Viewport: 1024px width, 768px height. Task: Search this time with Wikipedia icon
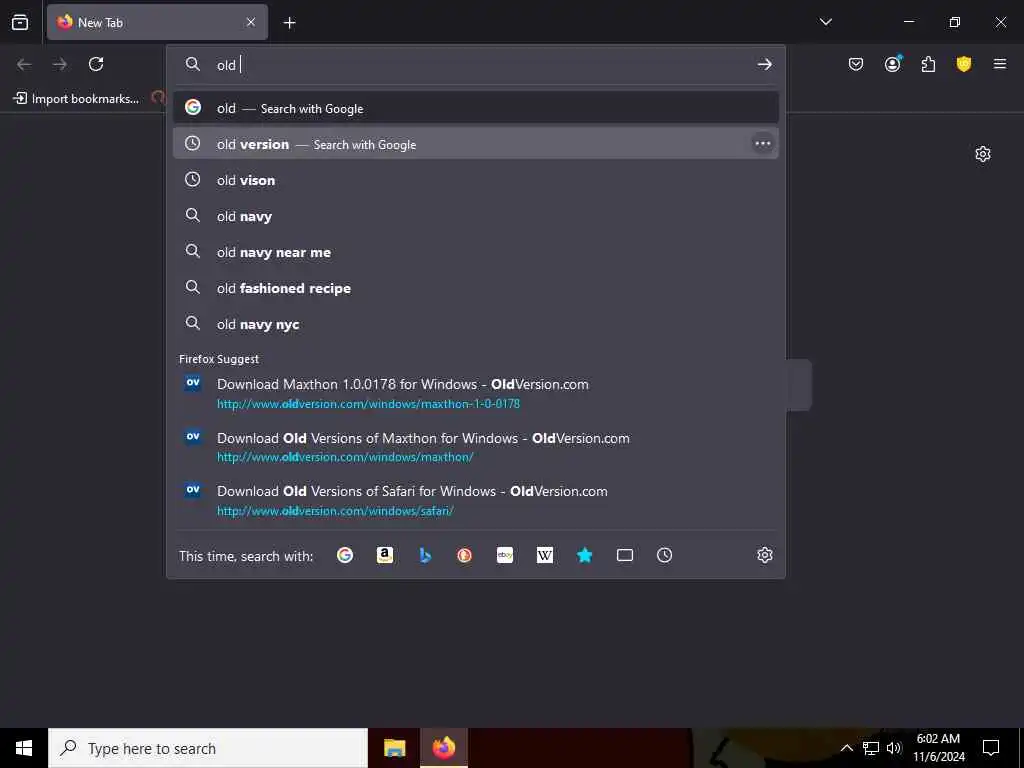pyautogui.click(x=545, y=555)
